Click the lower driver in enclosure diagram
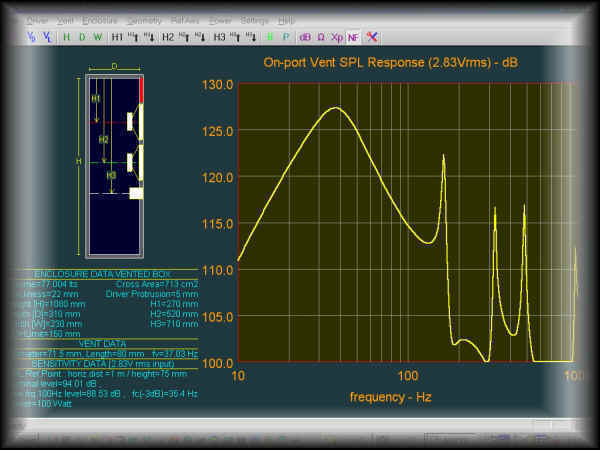600x450 pixels. [x=135, y=163]
